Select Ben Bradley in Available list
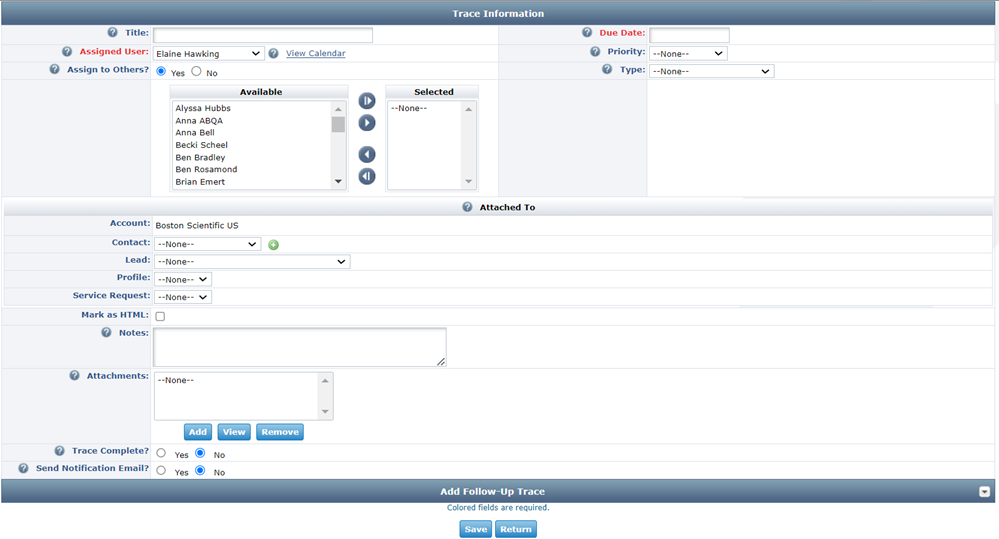The height and width of the screenshot is (539, 999). coord(200,157)
